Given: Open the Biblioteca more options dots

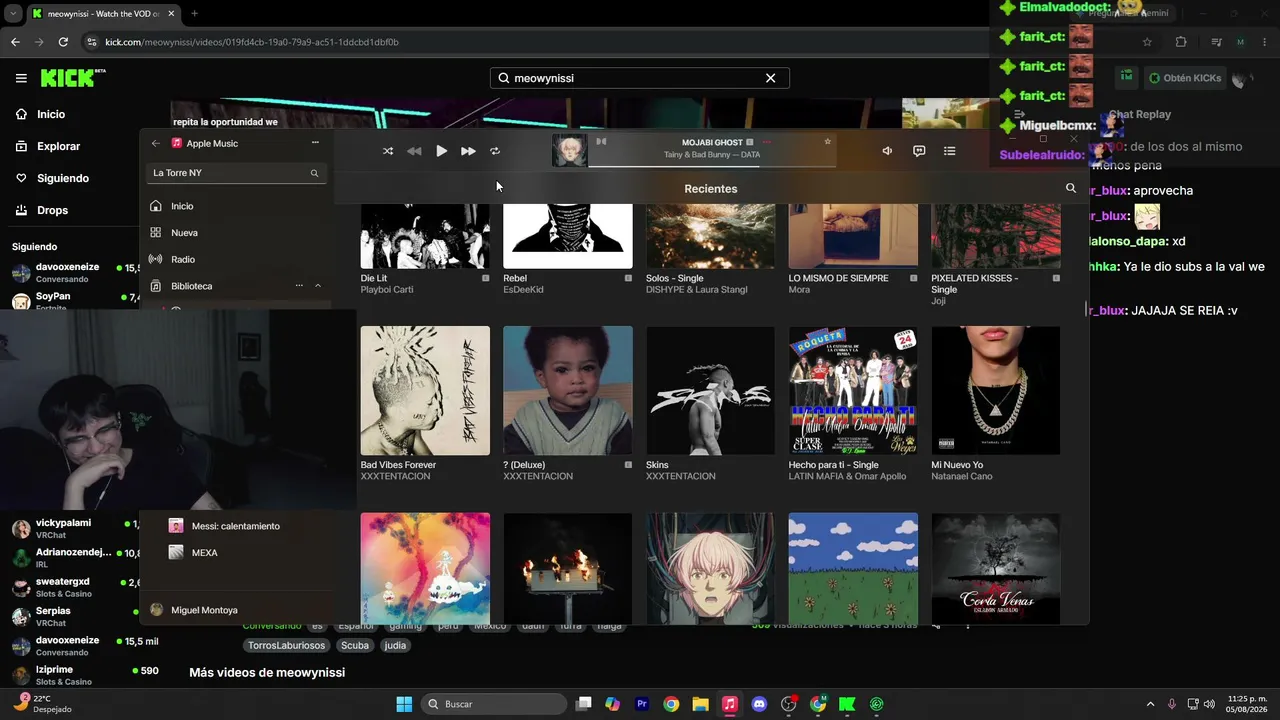Looking at the screenshot, I should tap(299, 286).
